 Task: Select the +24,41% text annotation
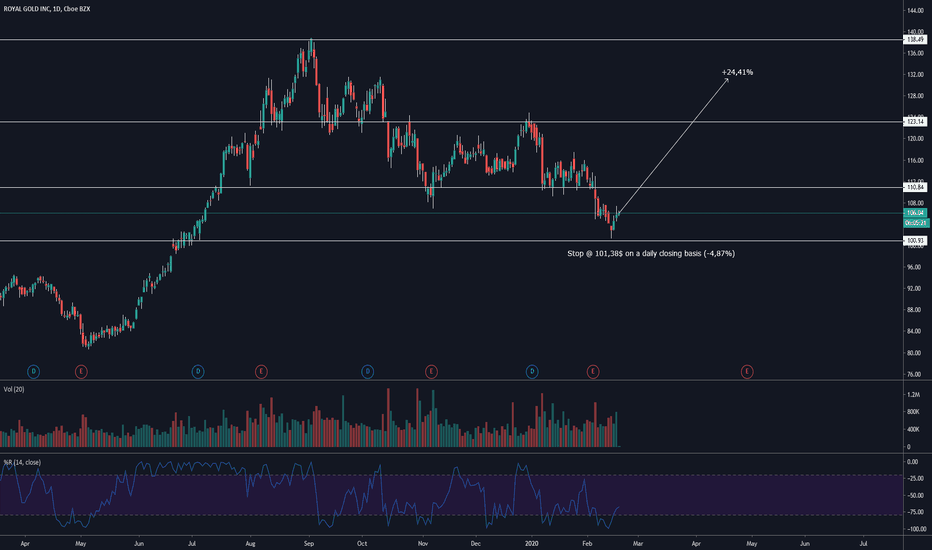738,72
